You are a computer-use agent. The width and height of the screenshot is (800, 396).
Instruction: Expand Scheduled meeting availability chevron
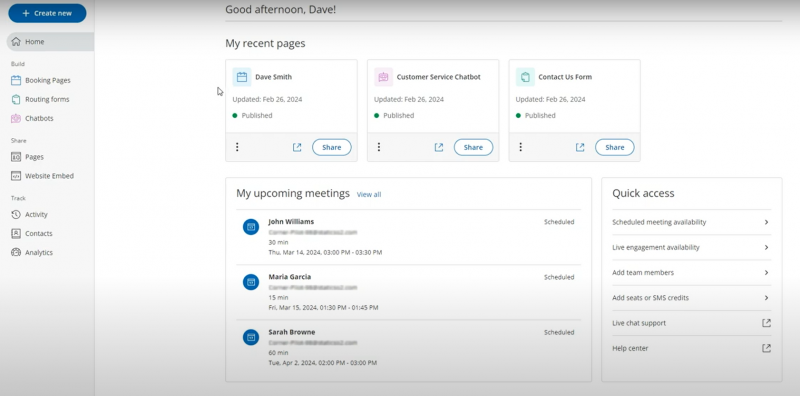(x=766, y=222)
